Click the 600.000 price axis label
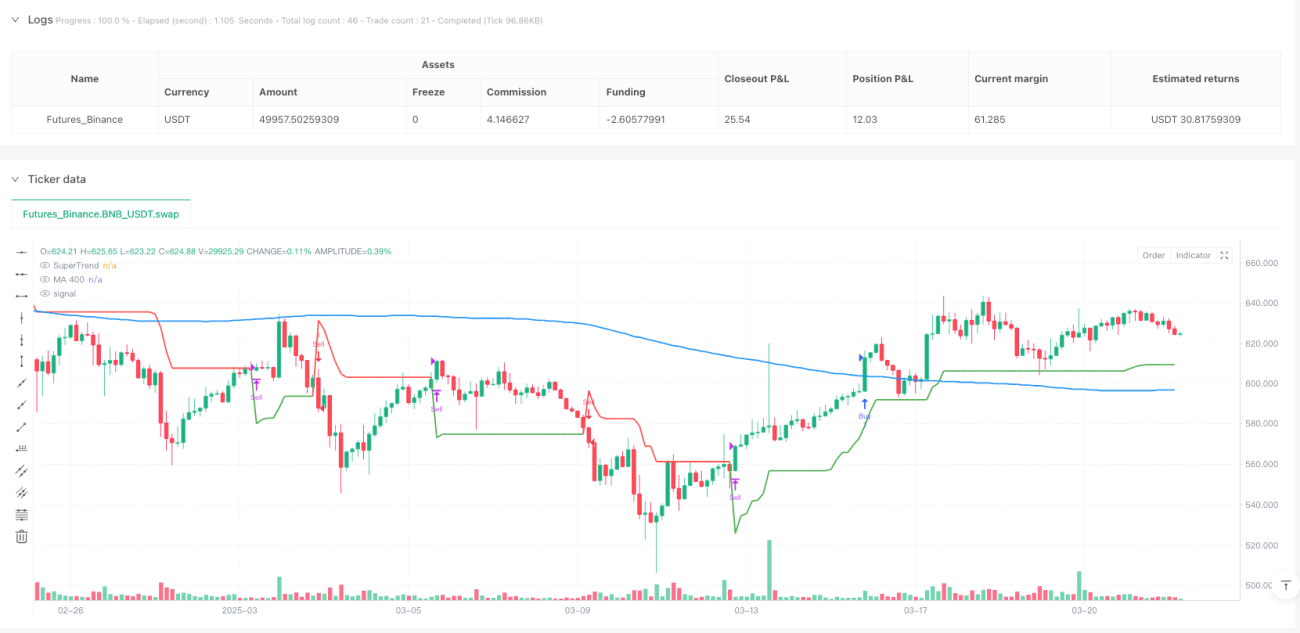Image resolution: width=1300 pixels, height=633 pixels. [1261, 384]
